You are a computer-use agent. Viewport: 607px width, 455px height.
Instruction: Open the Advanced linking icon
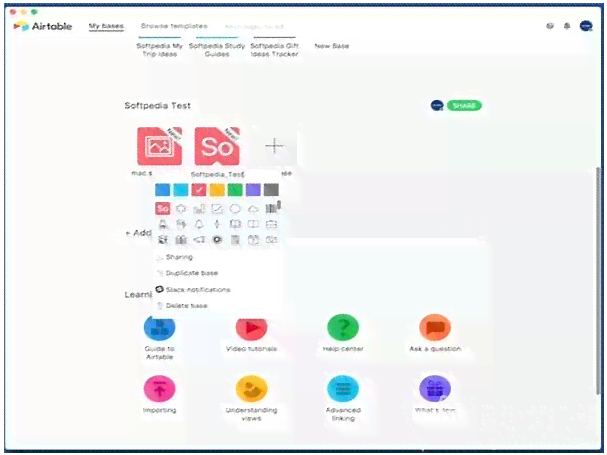click(x=343, y=389)
